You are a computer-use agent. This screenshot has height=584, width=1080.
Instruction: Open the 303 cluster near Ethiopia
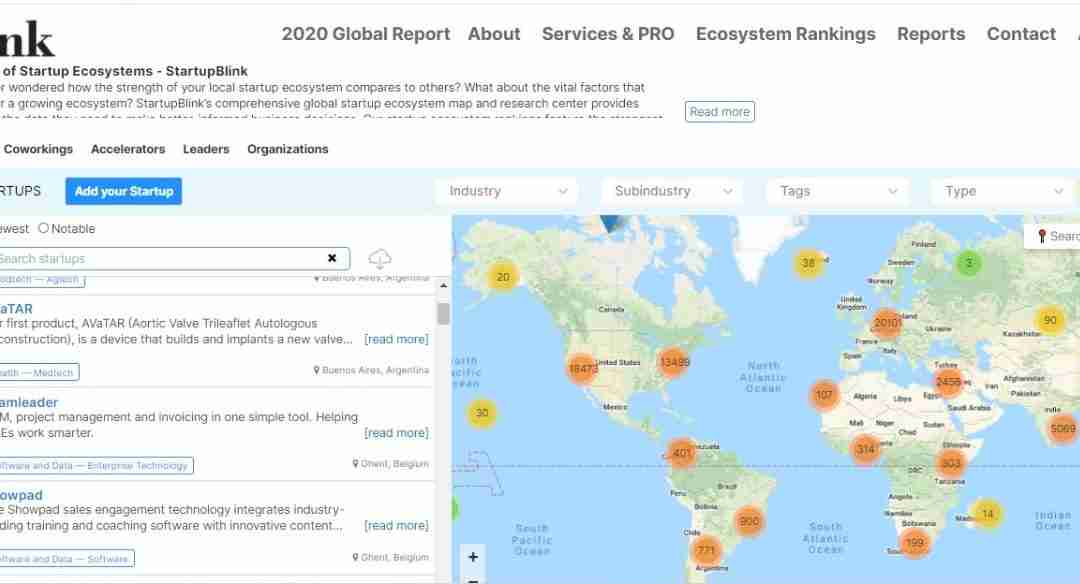951,463
